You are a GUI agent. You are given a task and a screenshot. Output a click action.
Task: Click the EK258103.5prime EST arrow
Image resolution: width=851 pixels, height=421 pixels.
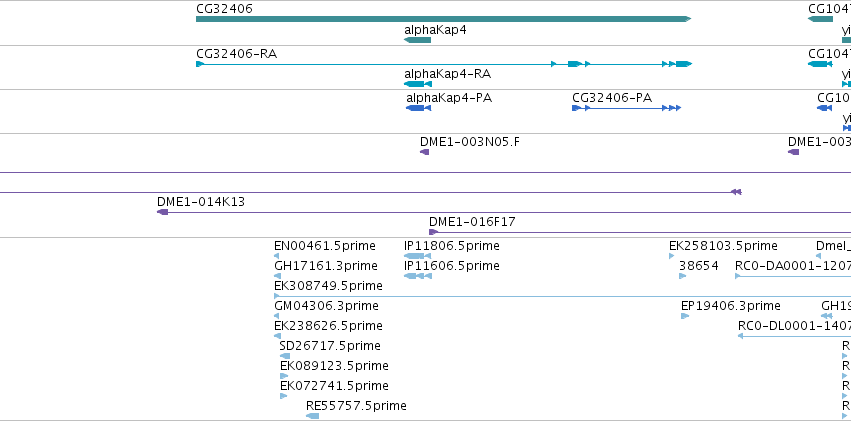point(672,256)
